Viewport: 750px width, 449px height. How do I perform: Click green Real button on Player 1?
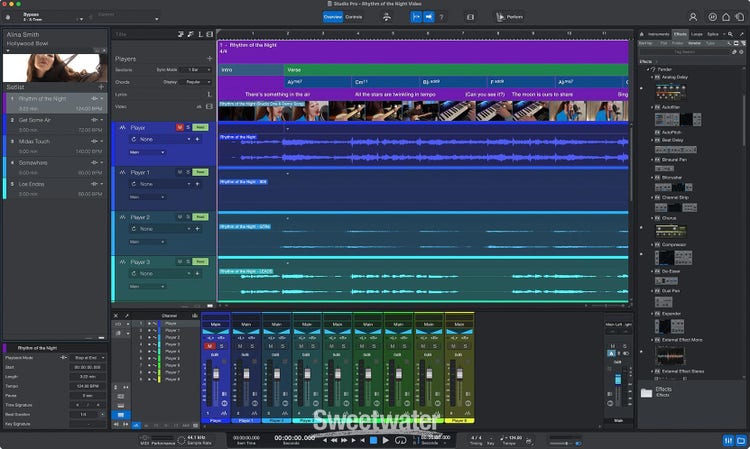pos(200,172)
